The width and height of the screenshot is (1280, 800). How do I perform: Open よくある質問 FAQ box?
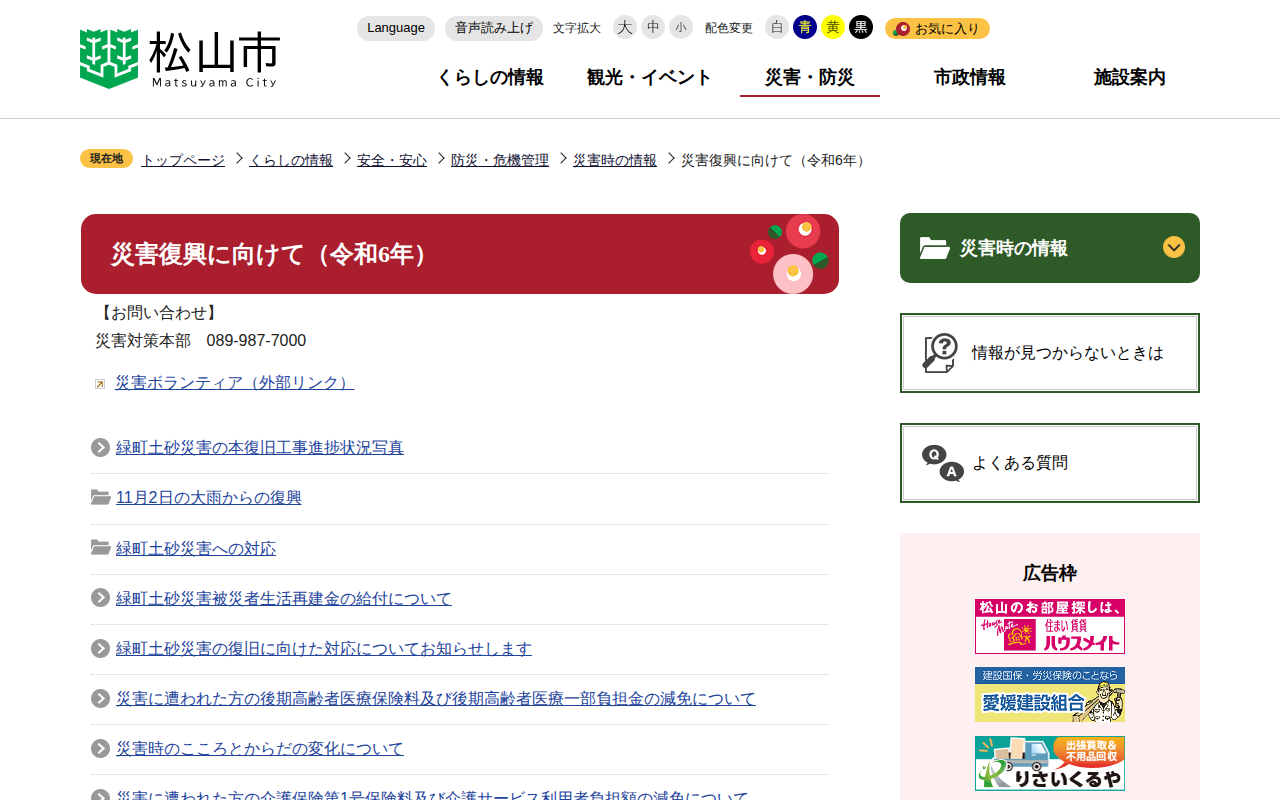click(x=1050, y=463)
